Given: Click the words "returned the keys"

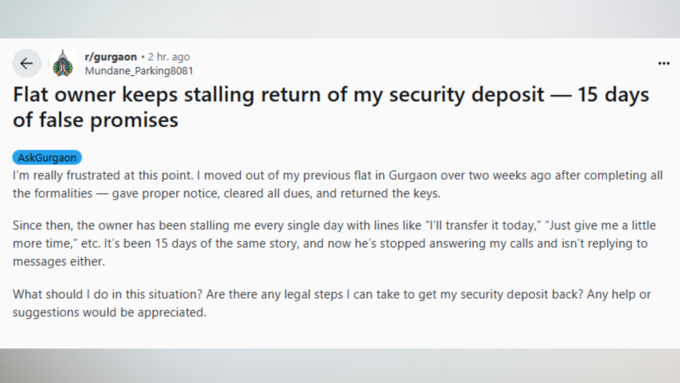Looking at the screenshot, I should (x=389, y=193).
